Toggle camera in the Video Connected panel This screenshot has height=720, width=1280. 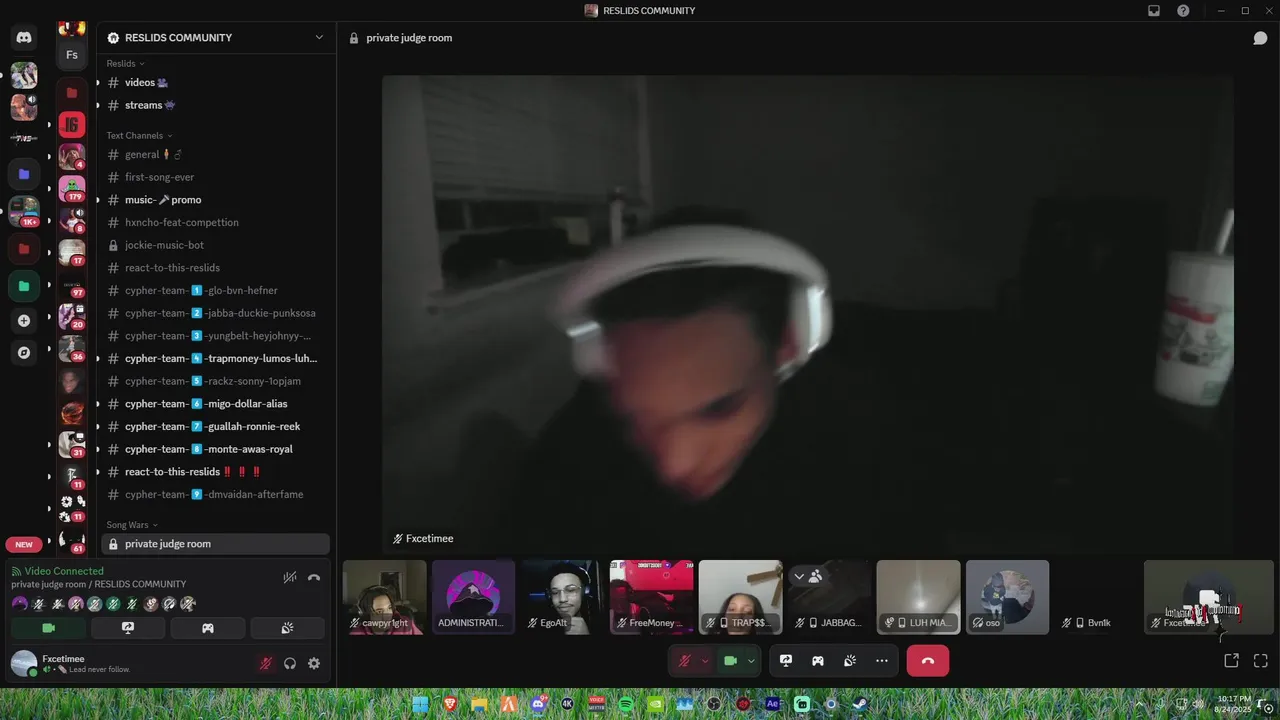click(x=48, y=628)
